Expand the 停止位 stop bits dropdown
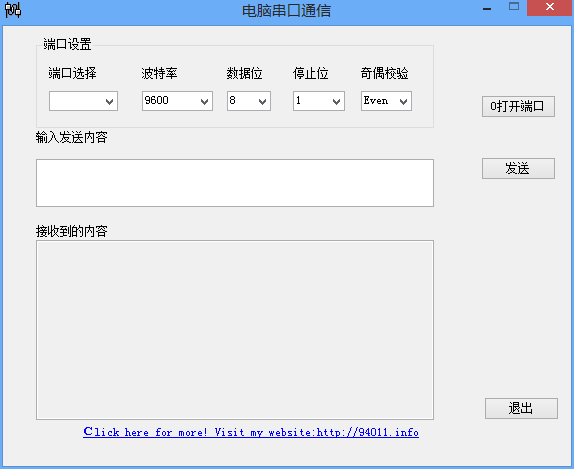Screen dimensions: 574x469 tap(319, 101)
